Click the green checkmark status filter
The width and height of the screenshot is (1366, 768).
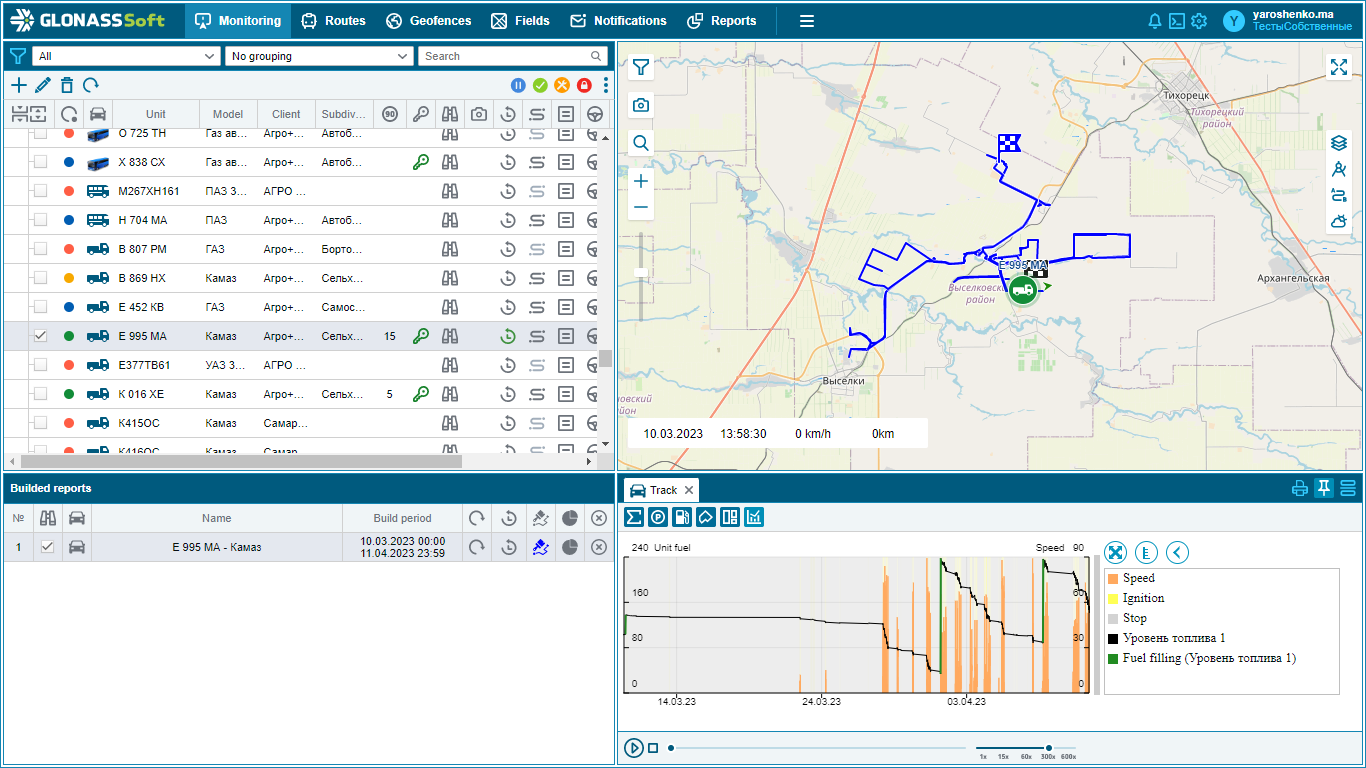pyautogui.click(x=540, y=86)
